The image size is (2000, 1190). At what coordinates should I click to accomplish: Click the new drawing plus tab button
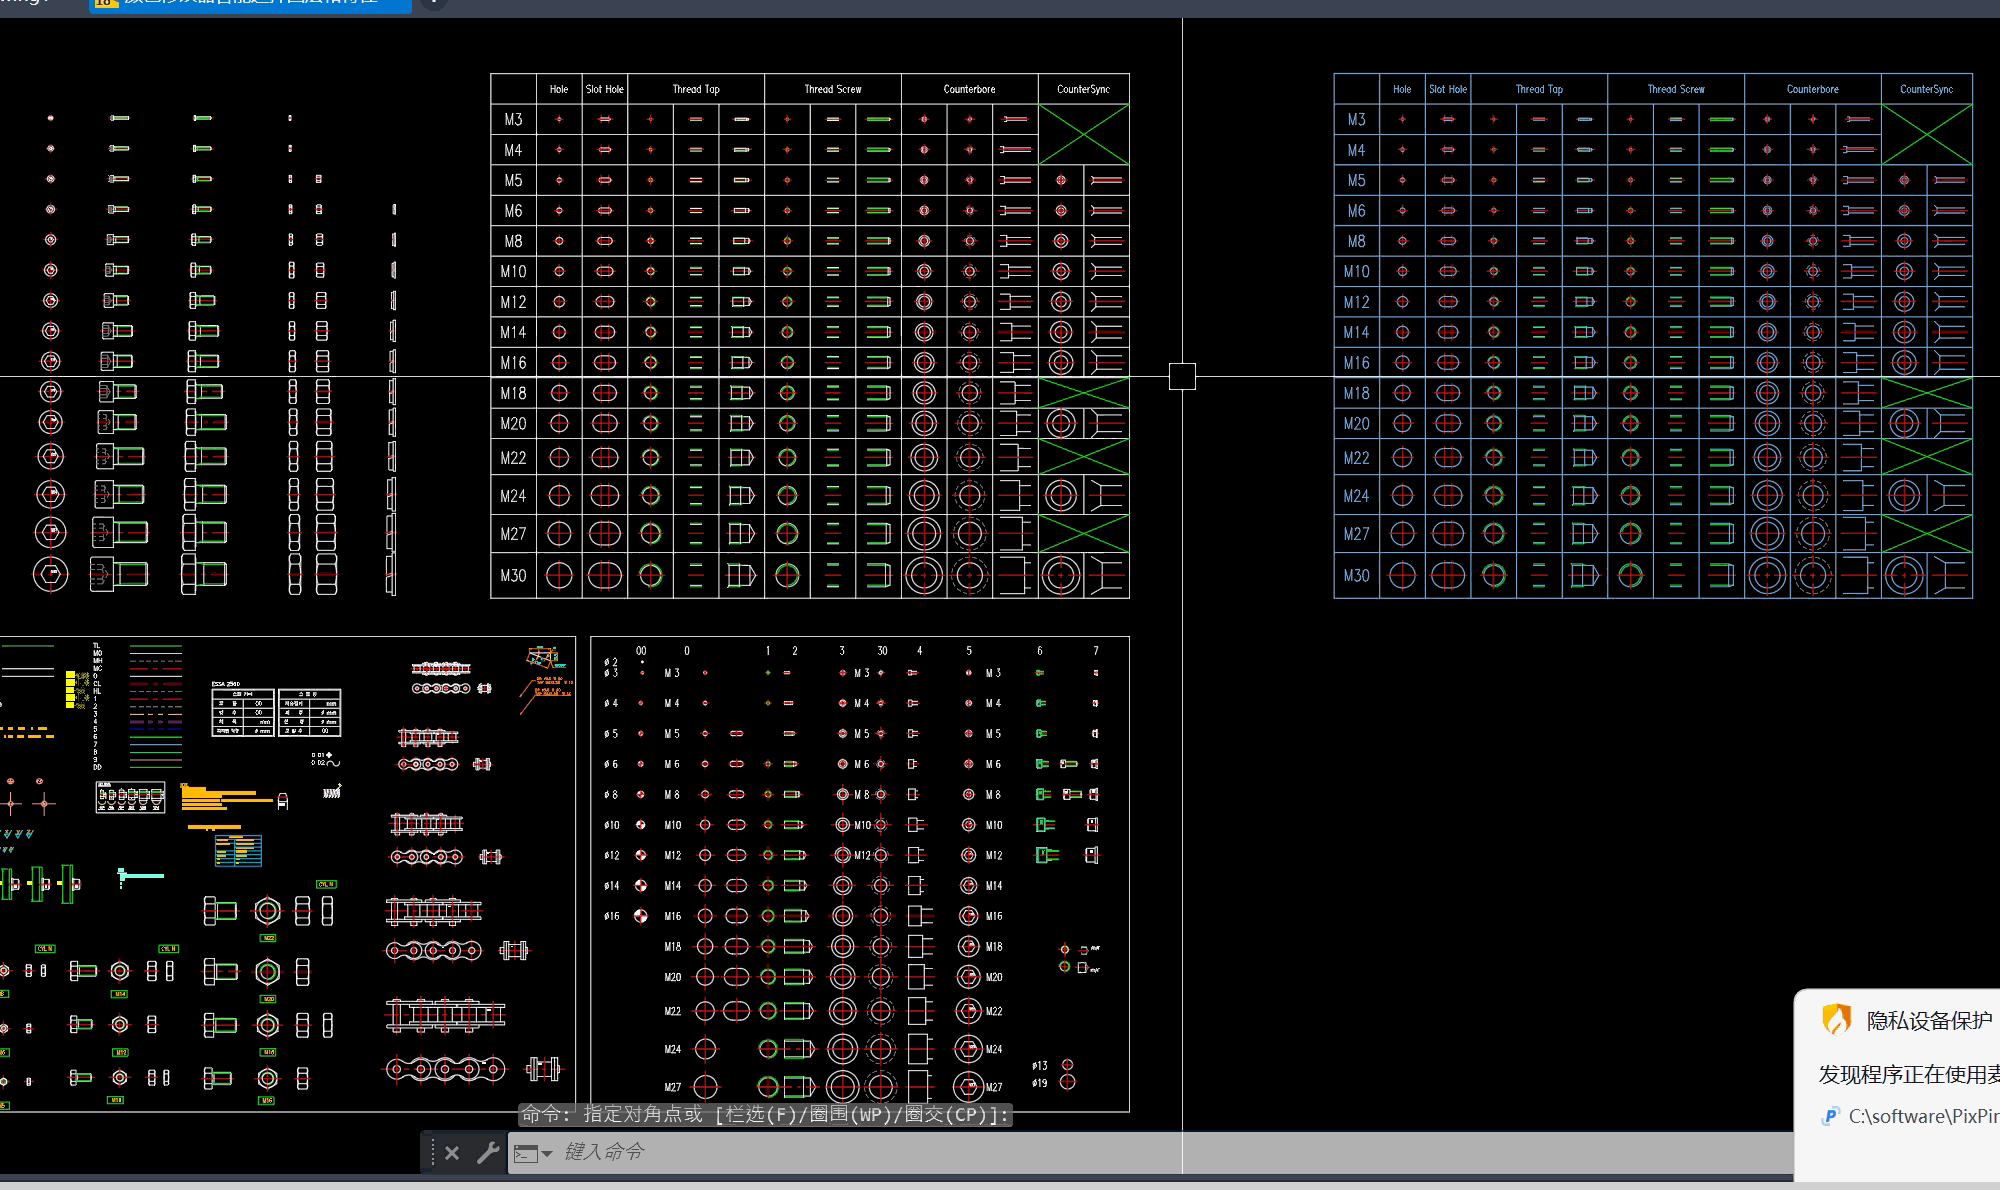pyautogui.click(x=433, y=3)
